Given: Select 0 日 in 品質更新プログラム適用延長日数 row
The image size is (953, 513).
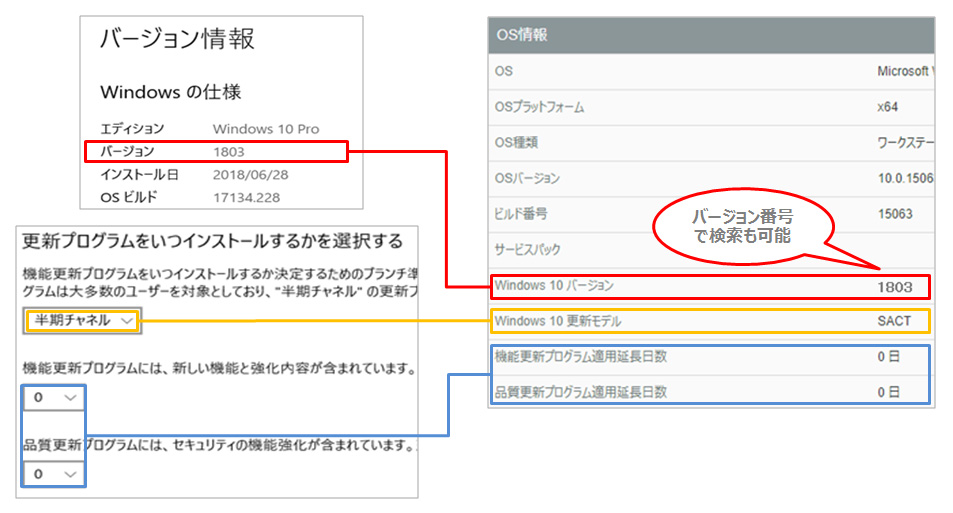Looking at the screenshot, I should point(888,393).
